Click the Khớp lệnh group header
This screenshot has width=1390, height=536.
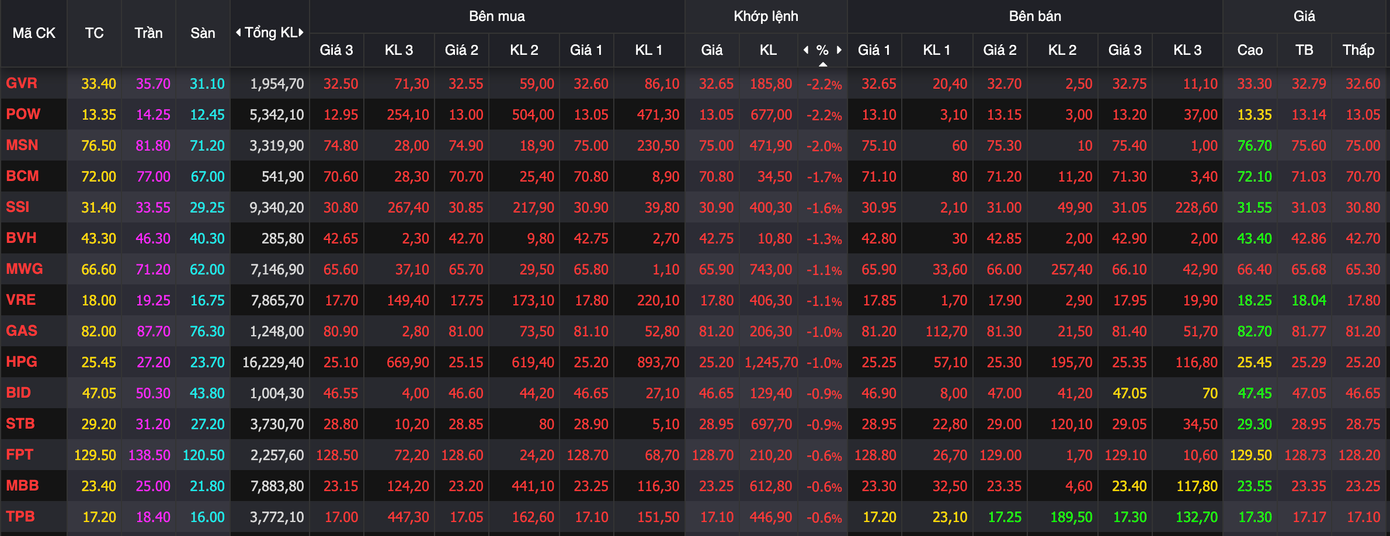click(765, 16)
